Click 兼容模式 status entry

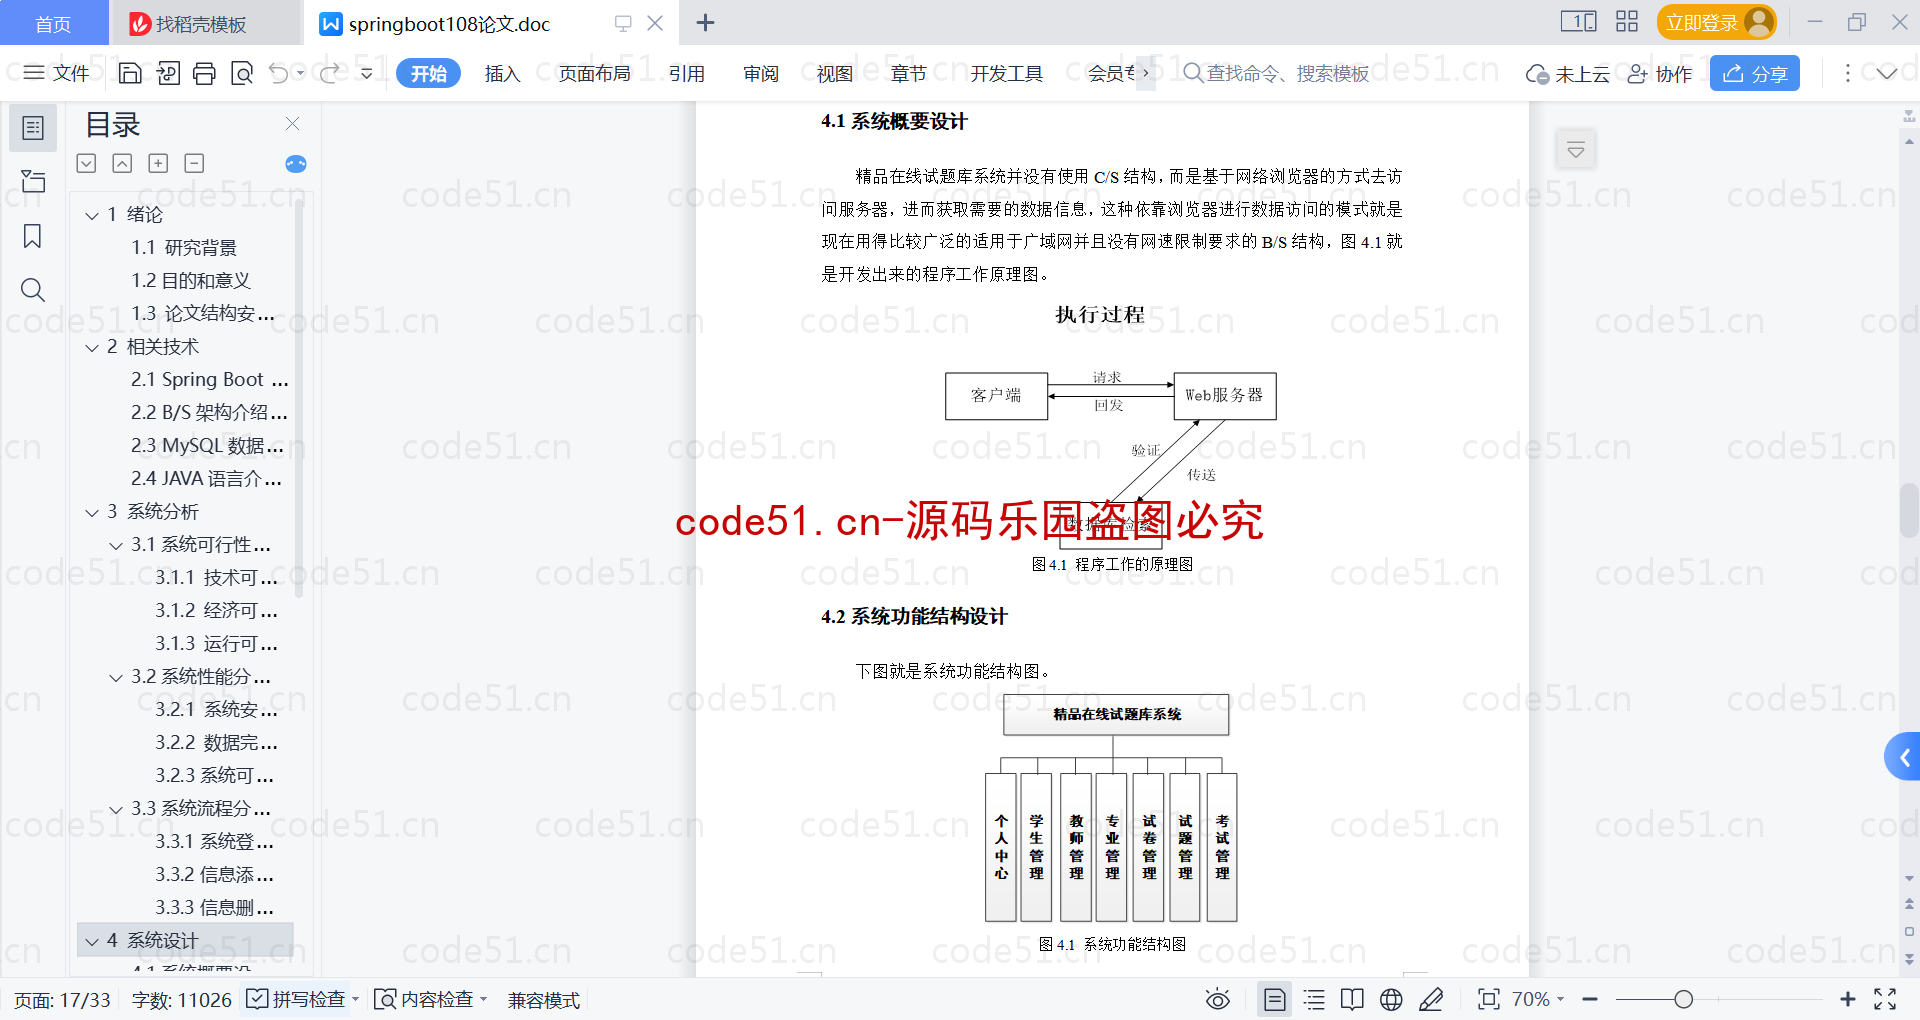point(543,1000)
